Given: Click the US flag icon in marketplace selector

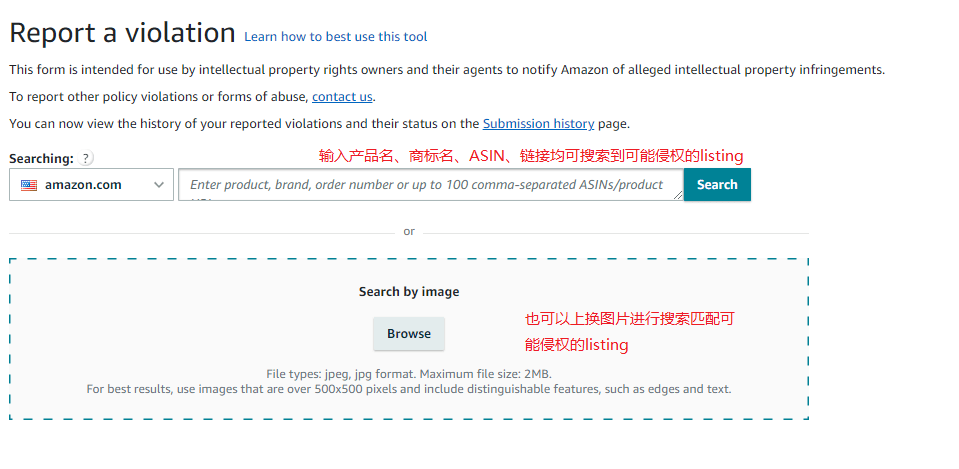Looking at the screenshot, I should pyautogui.click(x=29, y=185).
